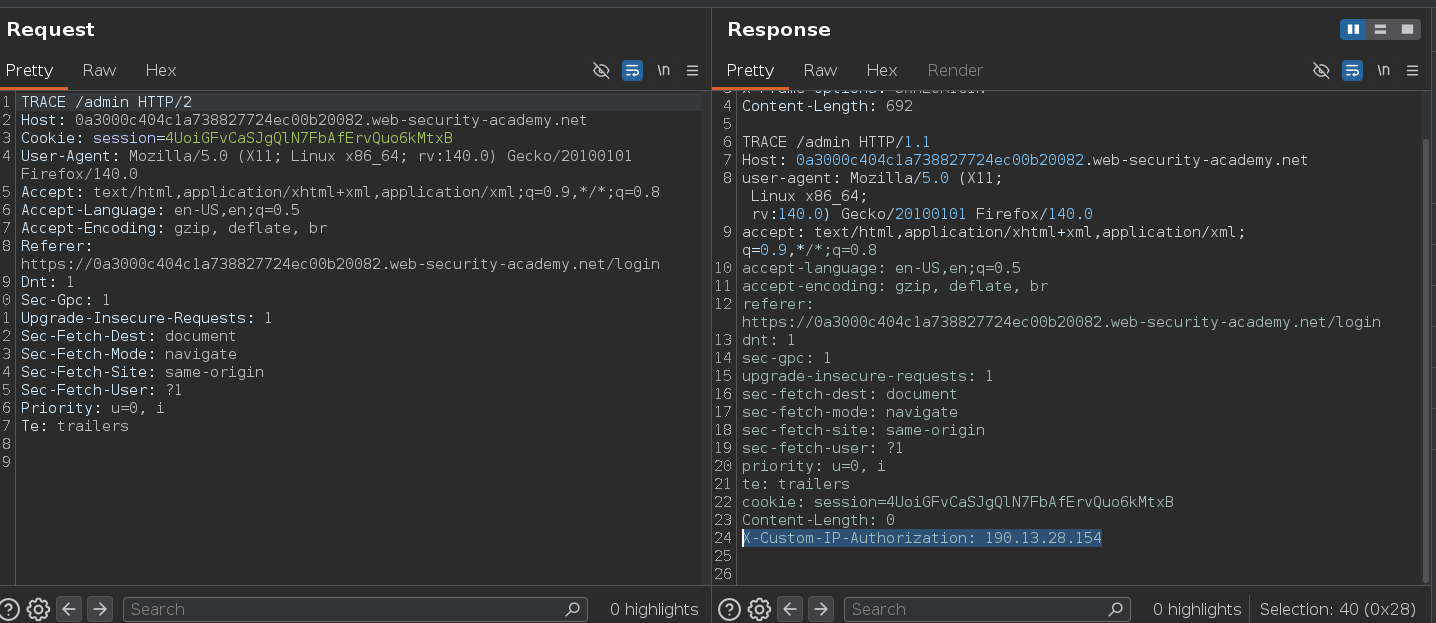Switch to Raw tab in Response

820,70
